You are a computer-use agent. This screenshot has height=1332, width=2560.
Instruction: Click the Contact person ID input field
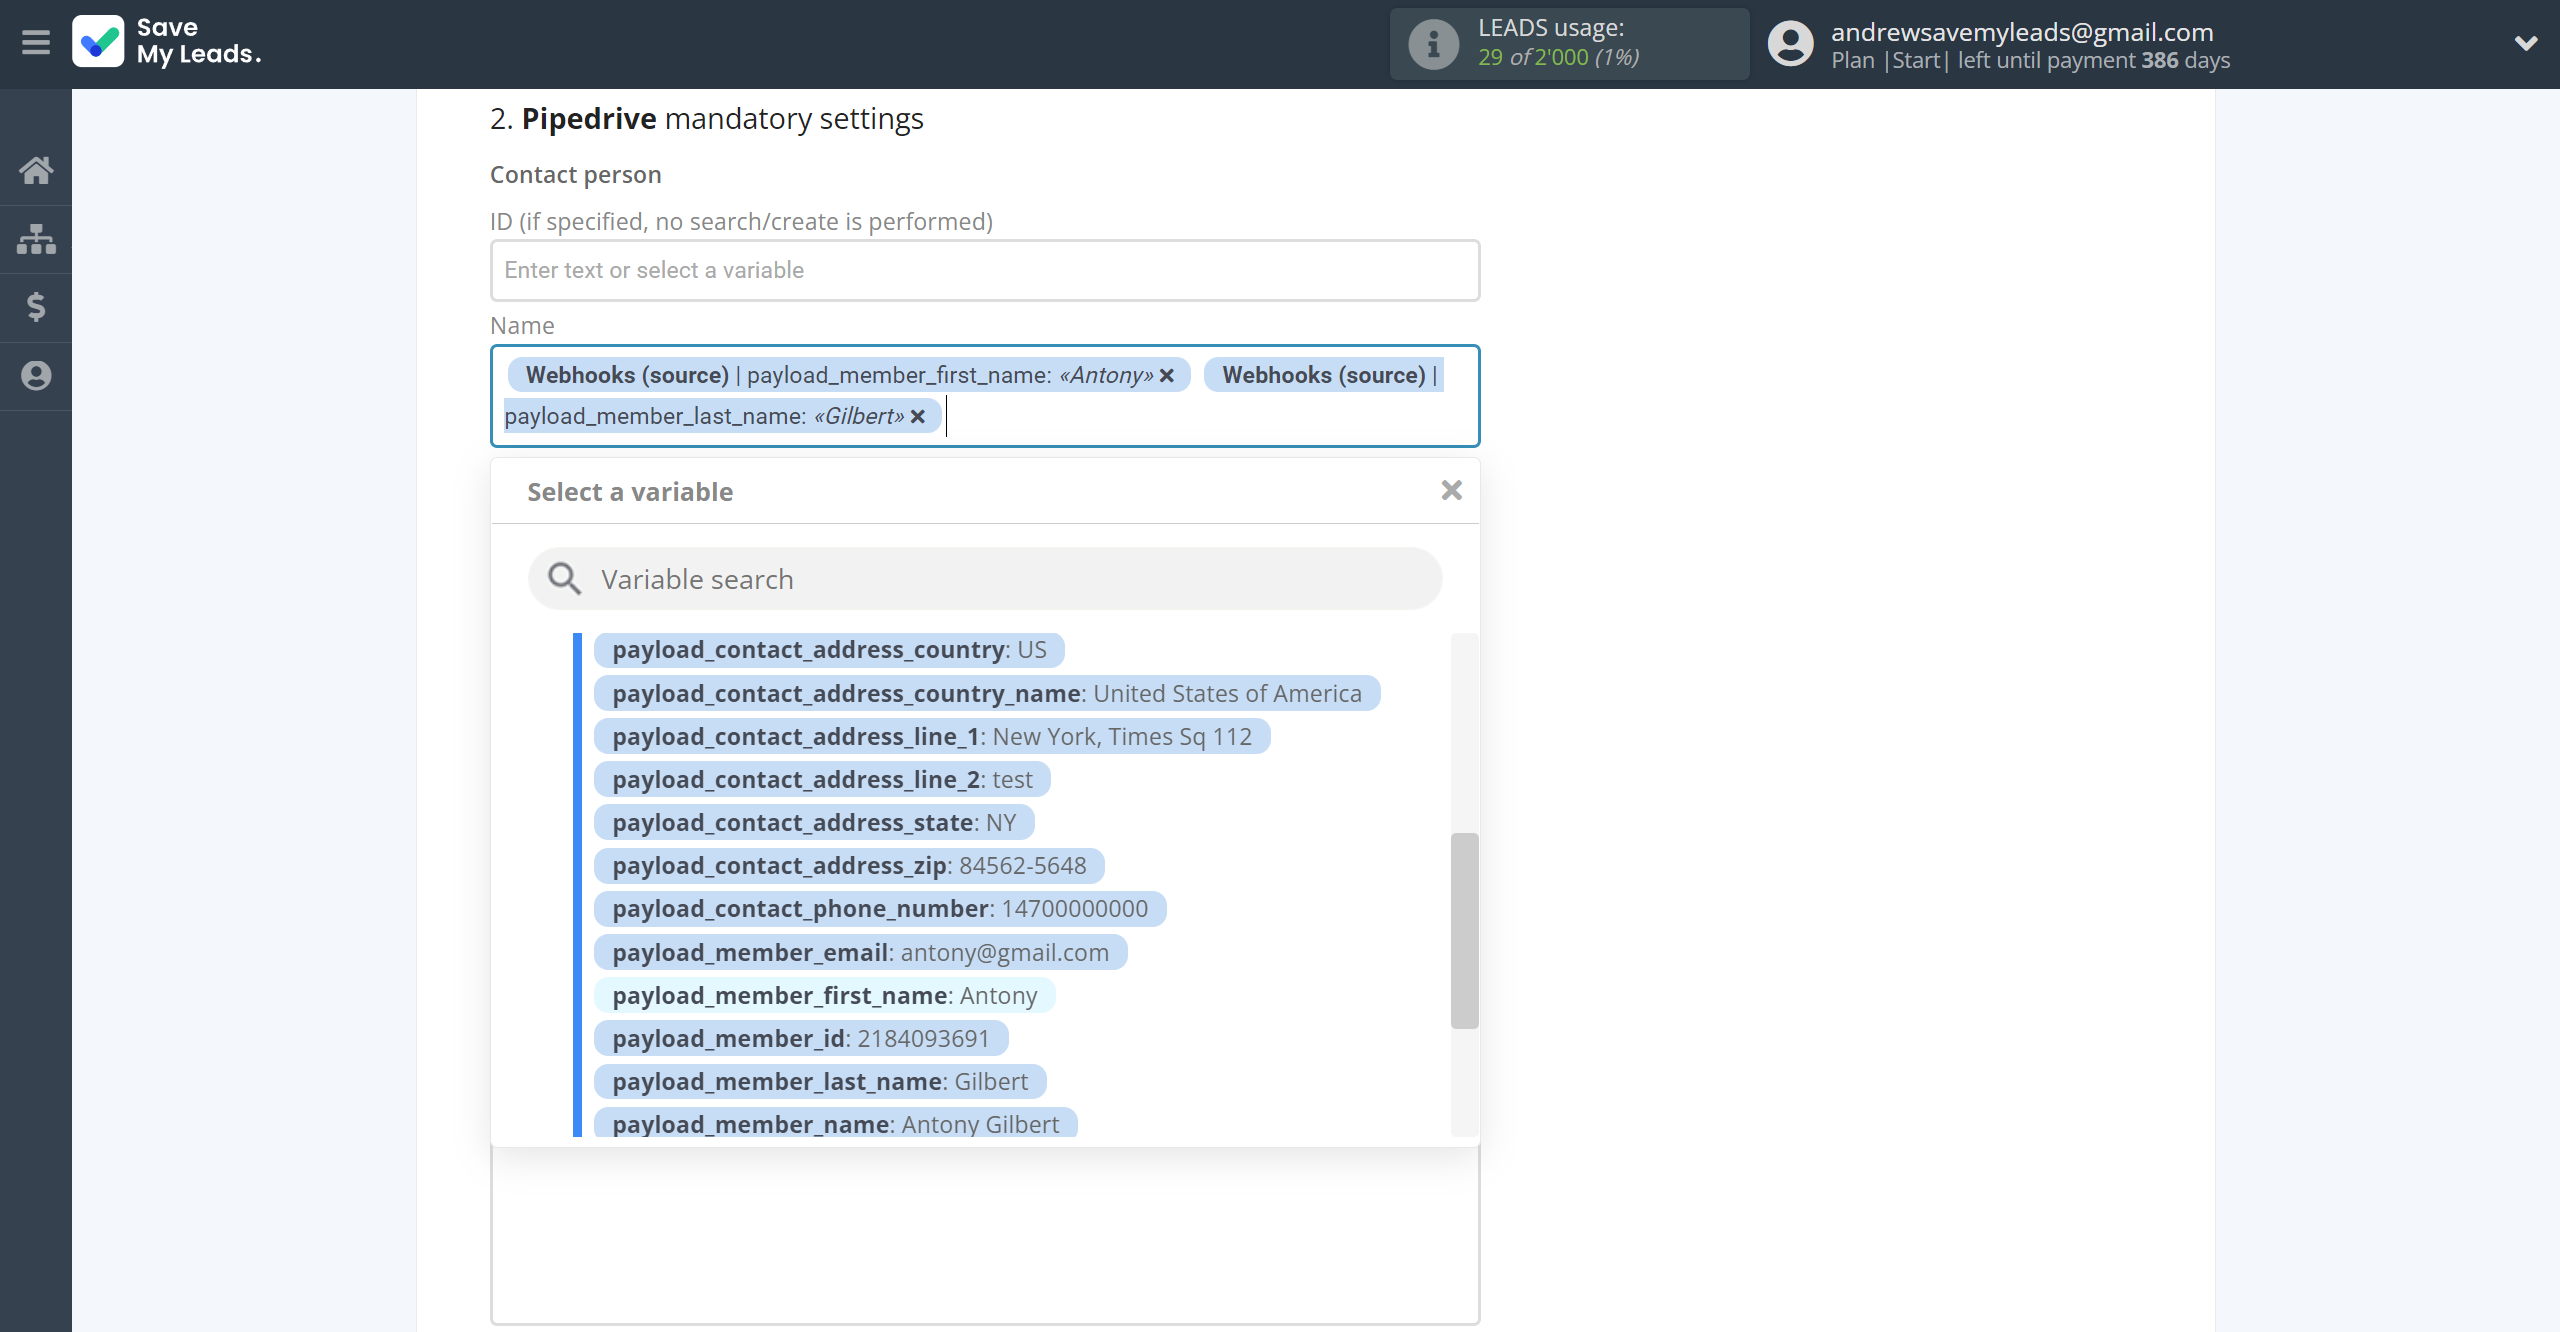point(985,270)
